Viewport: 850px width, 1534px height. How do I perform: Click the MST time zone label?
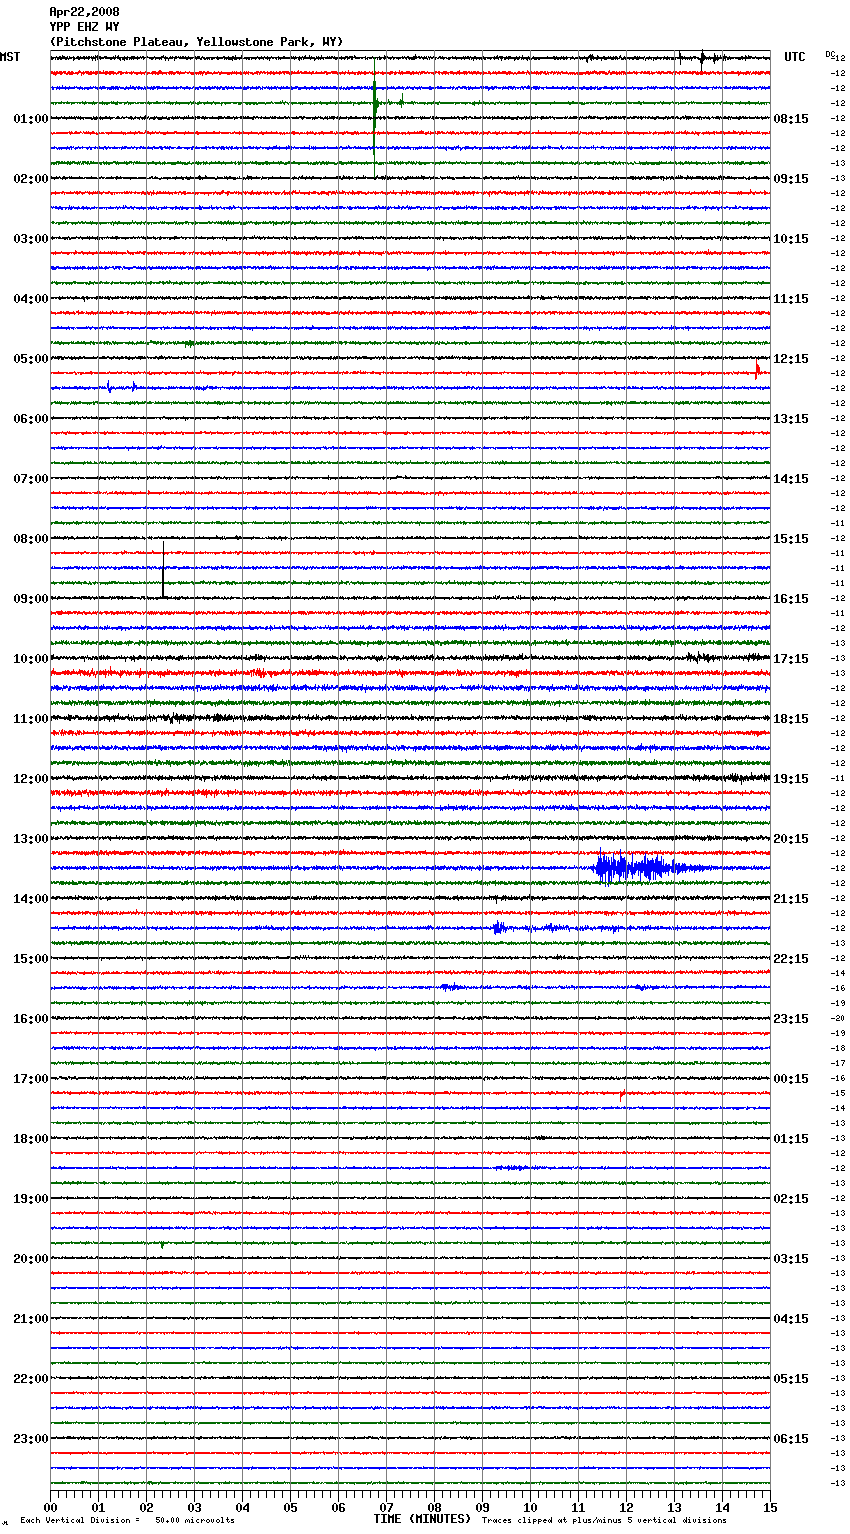pyautogui.click(x=10, y=57)
